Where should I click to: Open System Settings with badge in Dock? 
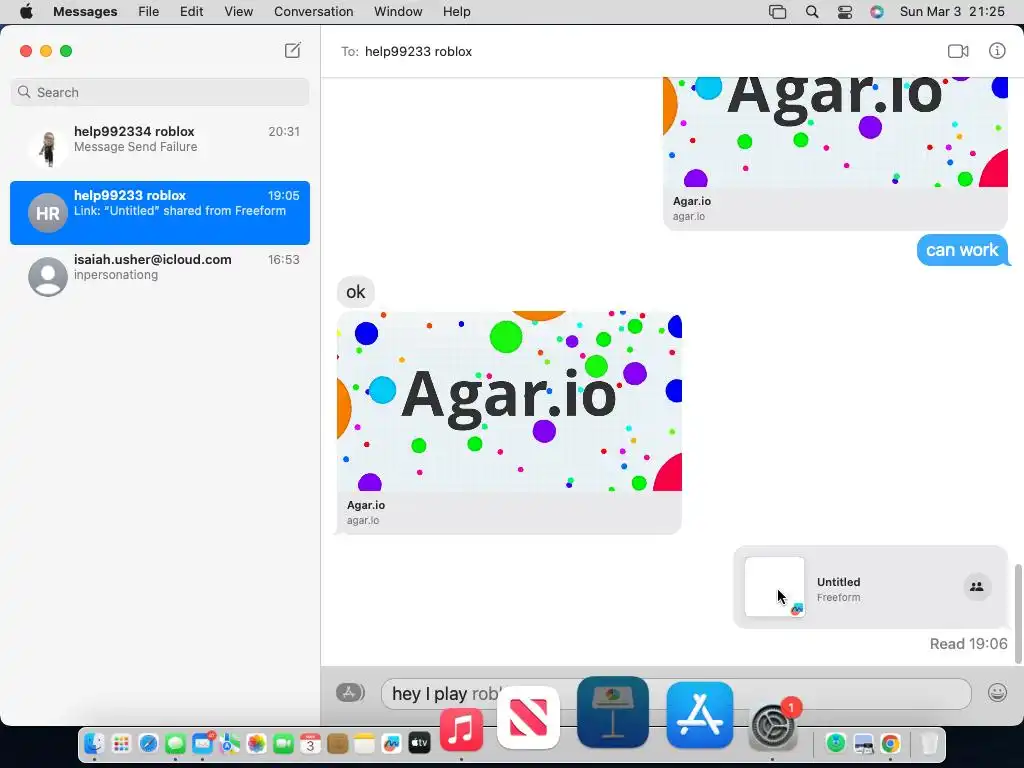click(773, 727)
